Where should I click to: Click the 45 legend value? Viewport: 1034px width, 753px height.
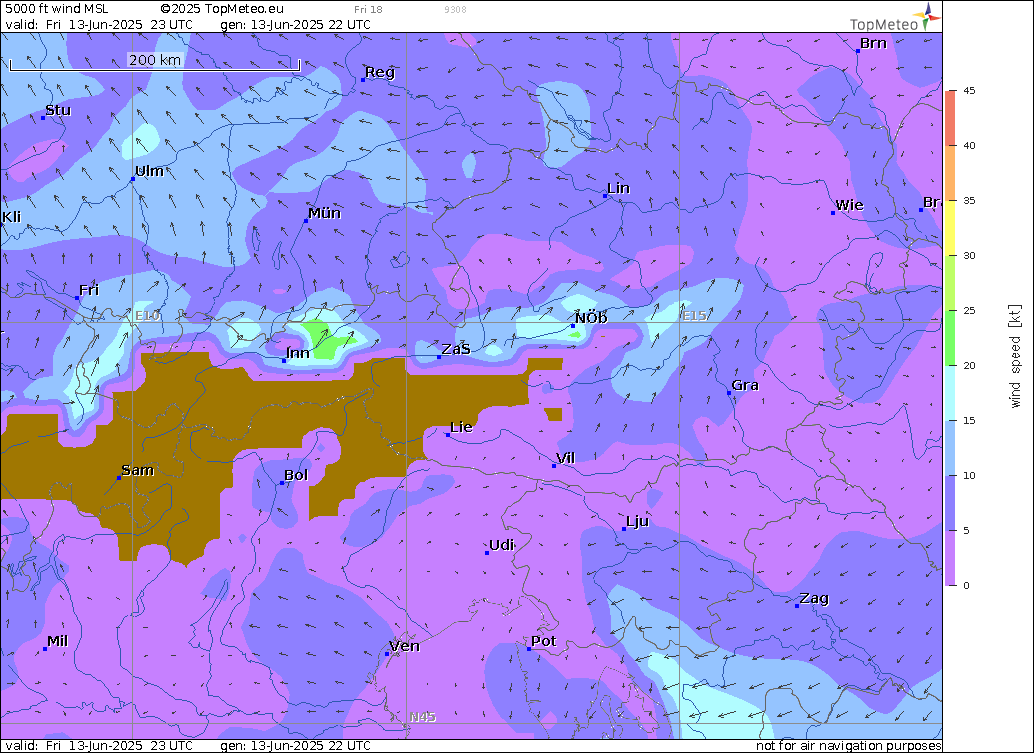(969, 90)
